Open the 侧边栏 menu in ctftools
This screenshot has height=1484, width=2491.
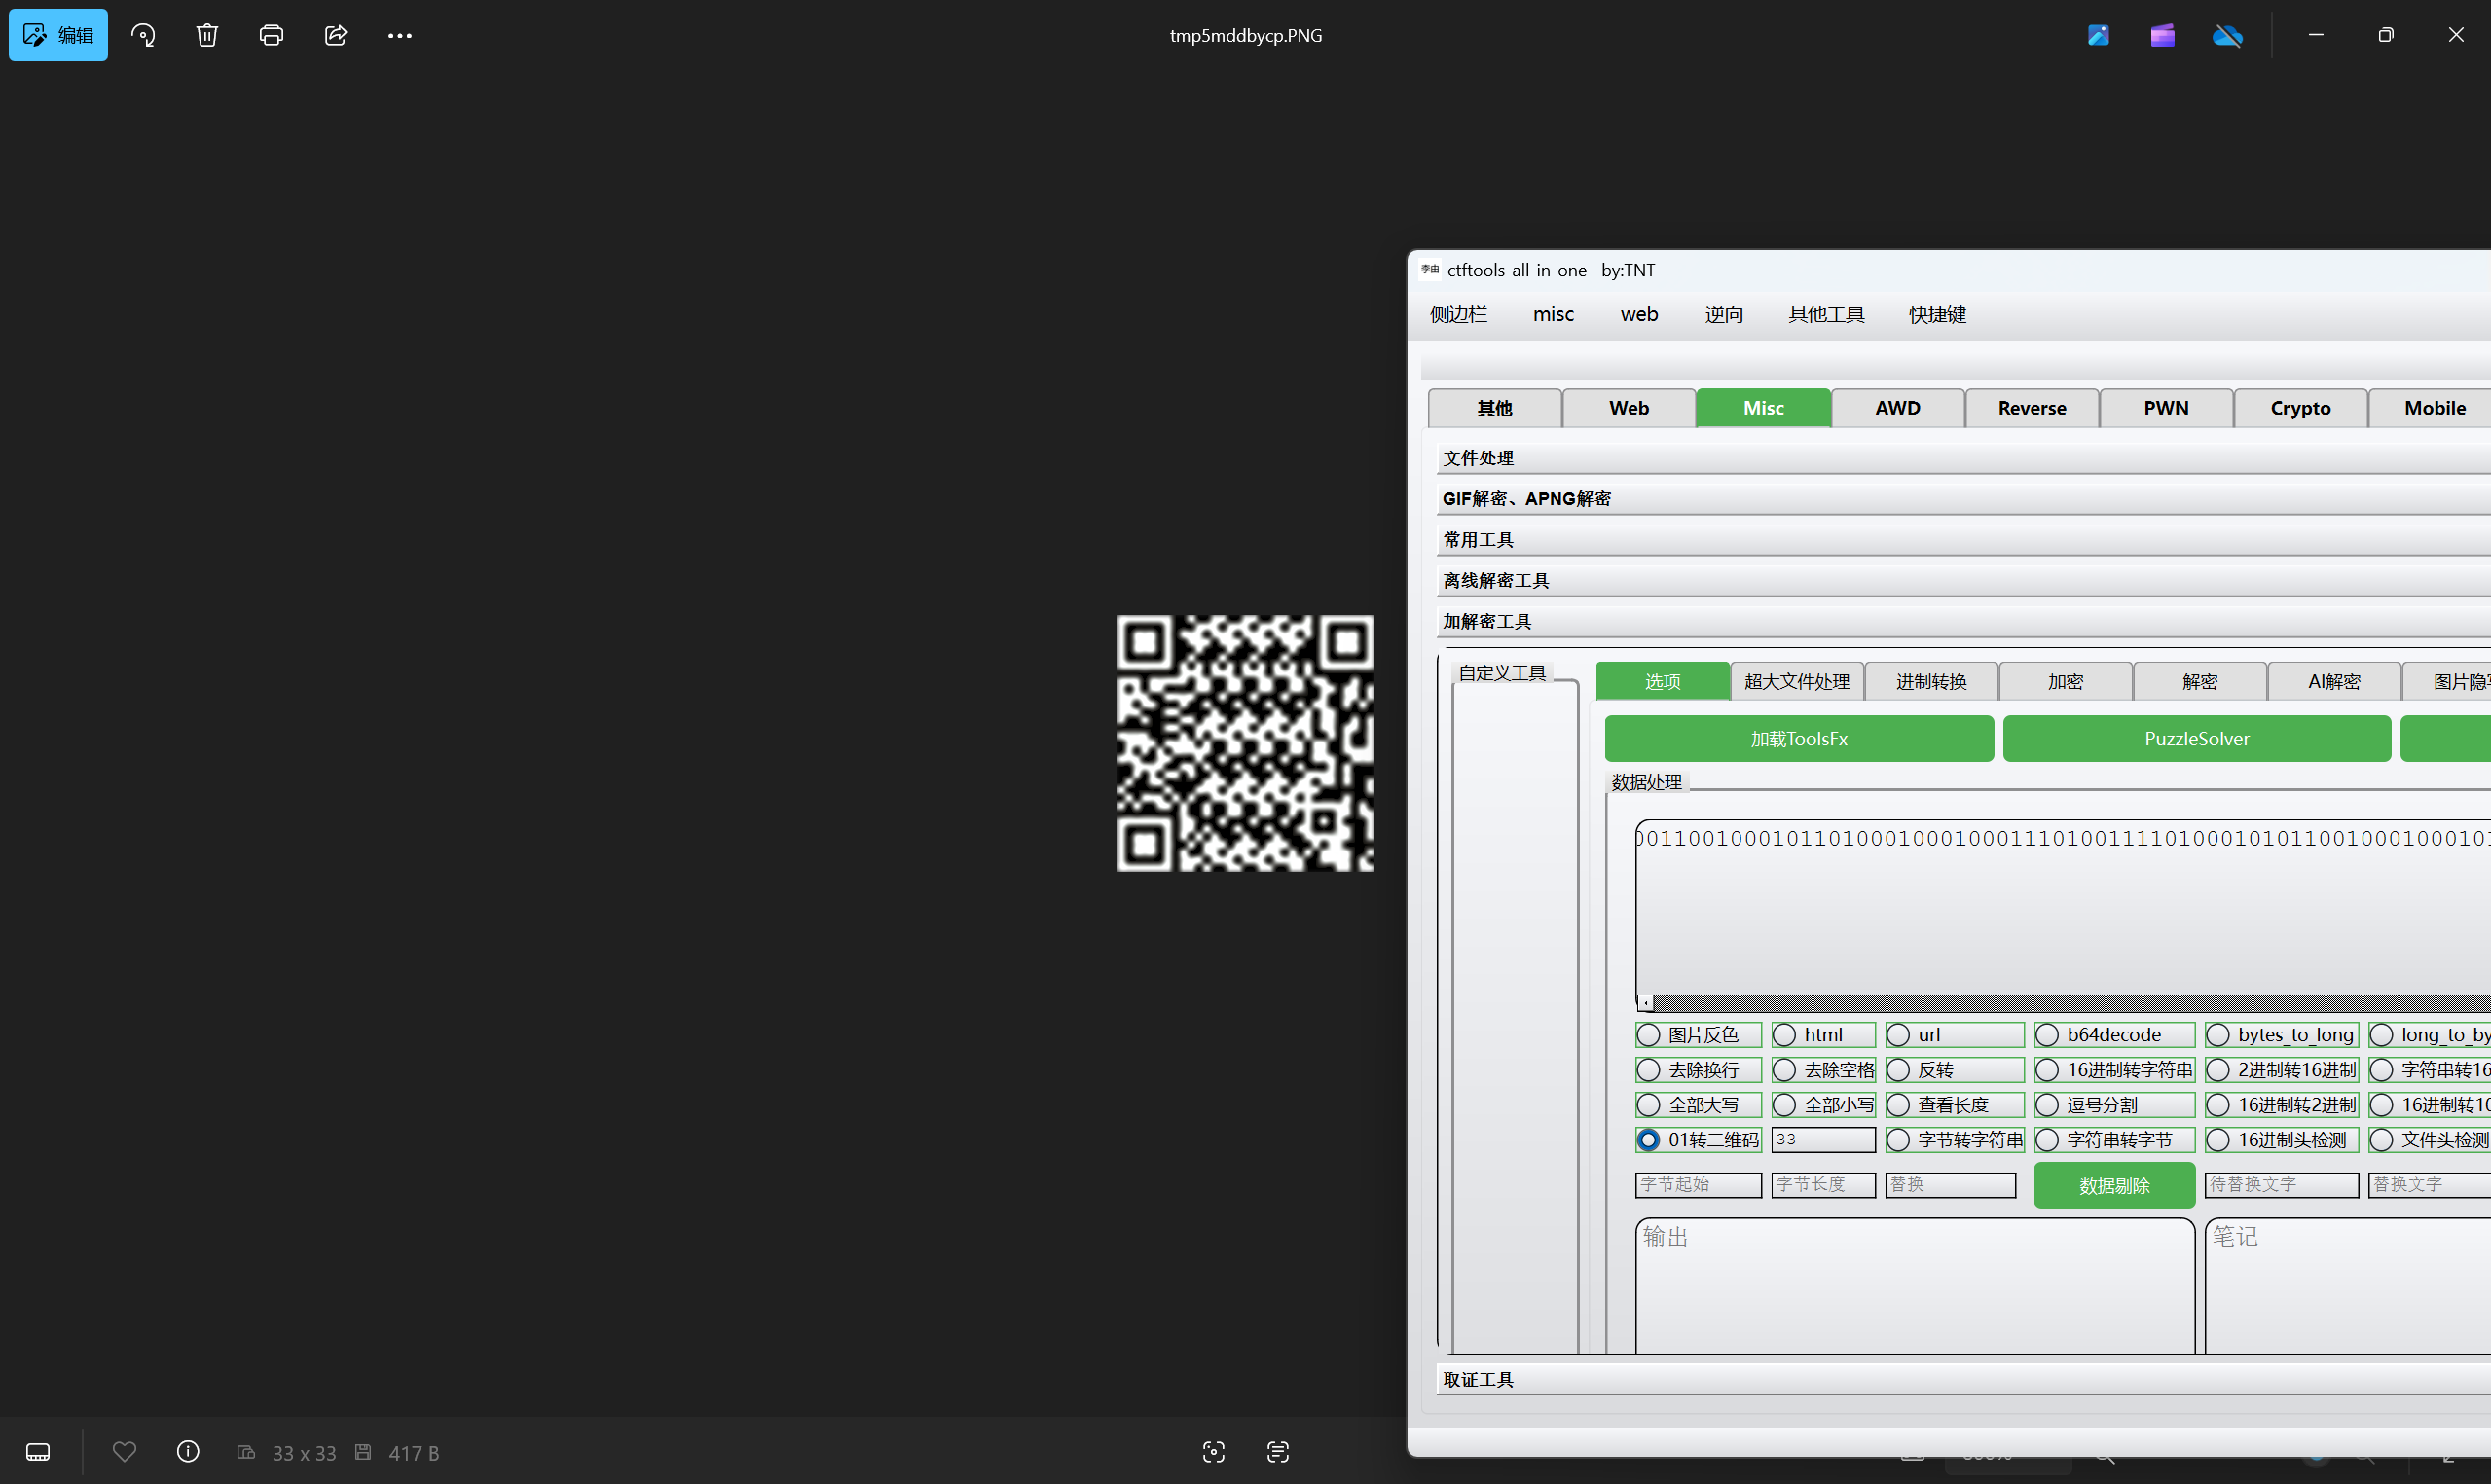(x=1458, y=314)
